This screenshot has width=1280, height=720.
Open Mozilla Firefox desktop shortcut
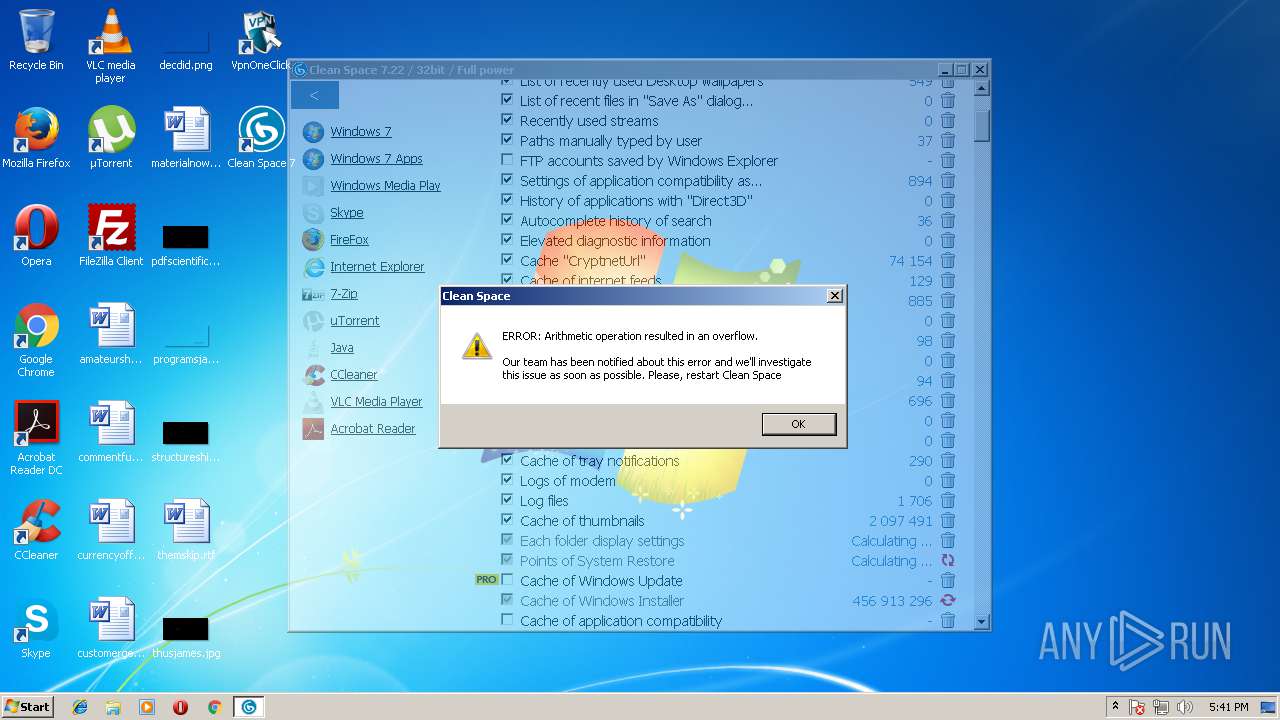(36, 138)
